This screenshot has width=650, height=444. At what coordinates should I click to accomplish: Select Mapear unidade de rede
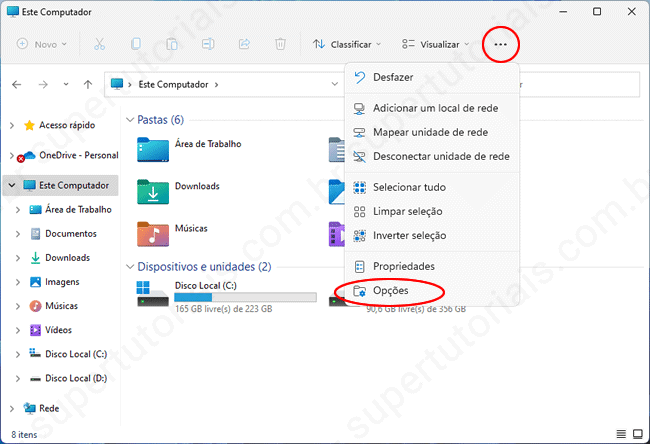point(430,132)
